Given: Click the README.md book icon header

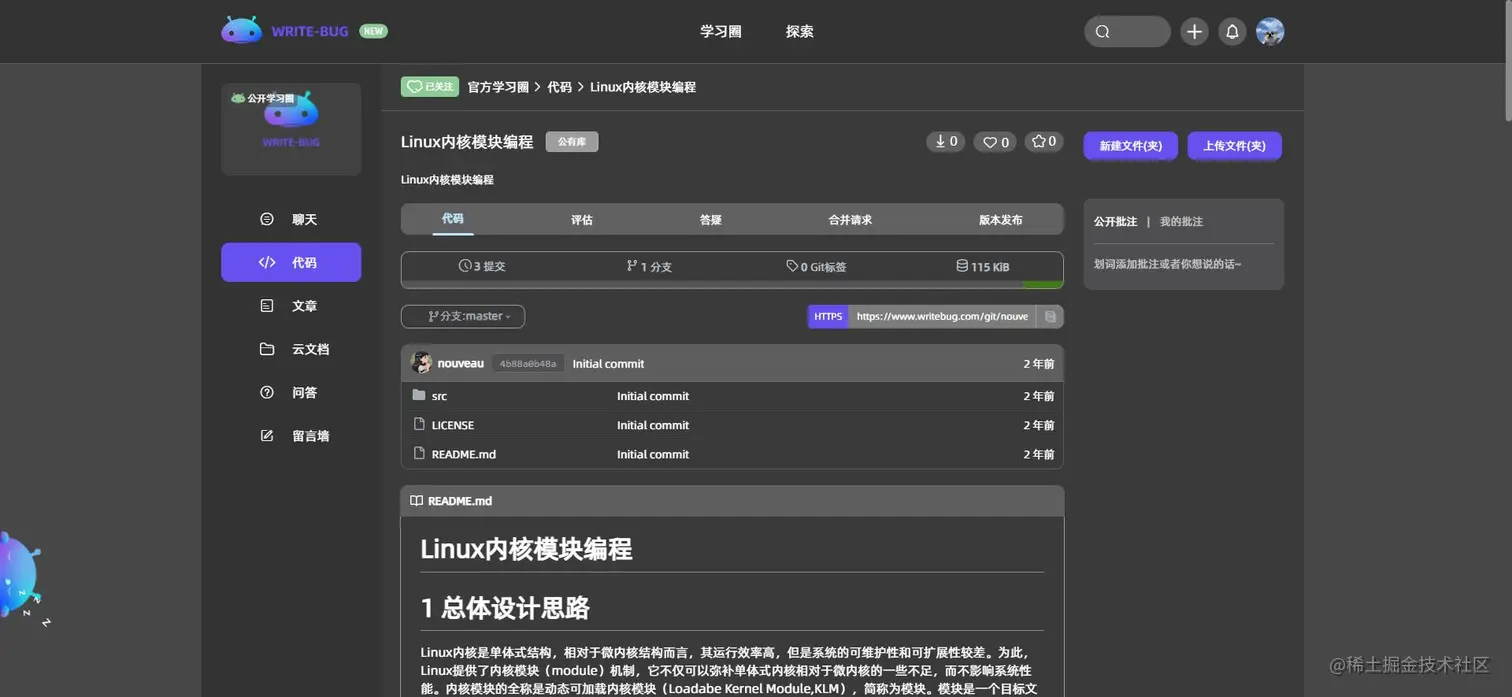Looking at the screenshot, I should 416,501.
